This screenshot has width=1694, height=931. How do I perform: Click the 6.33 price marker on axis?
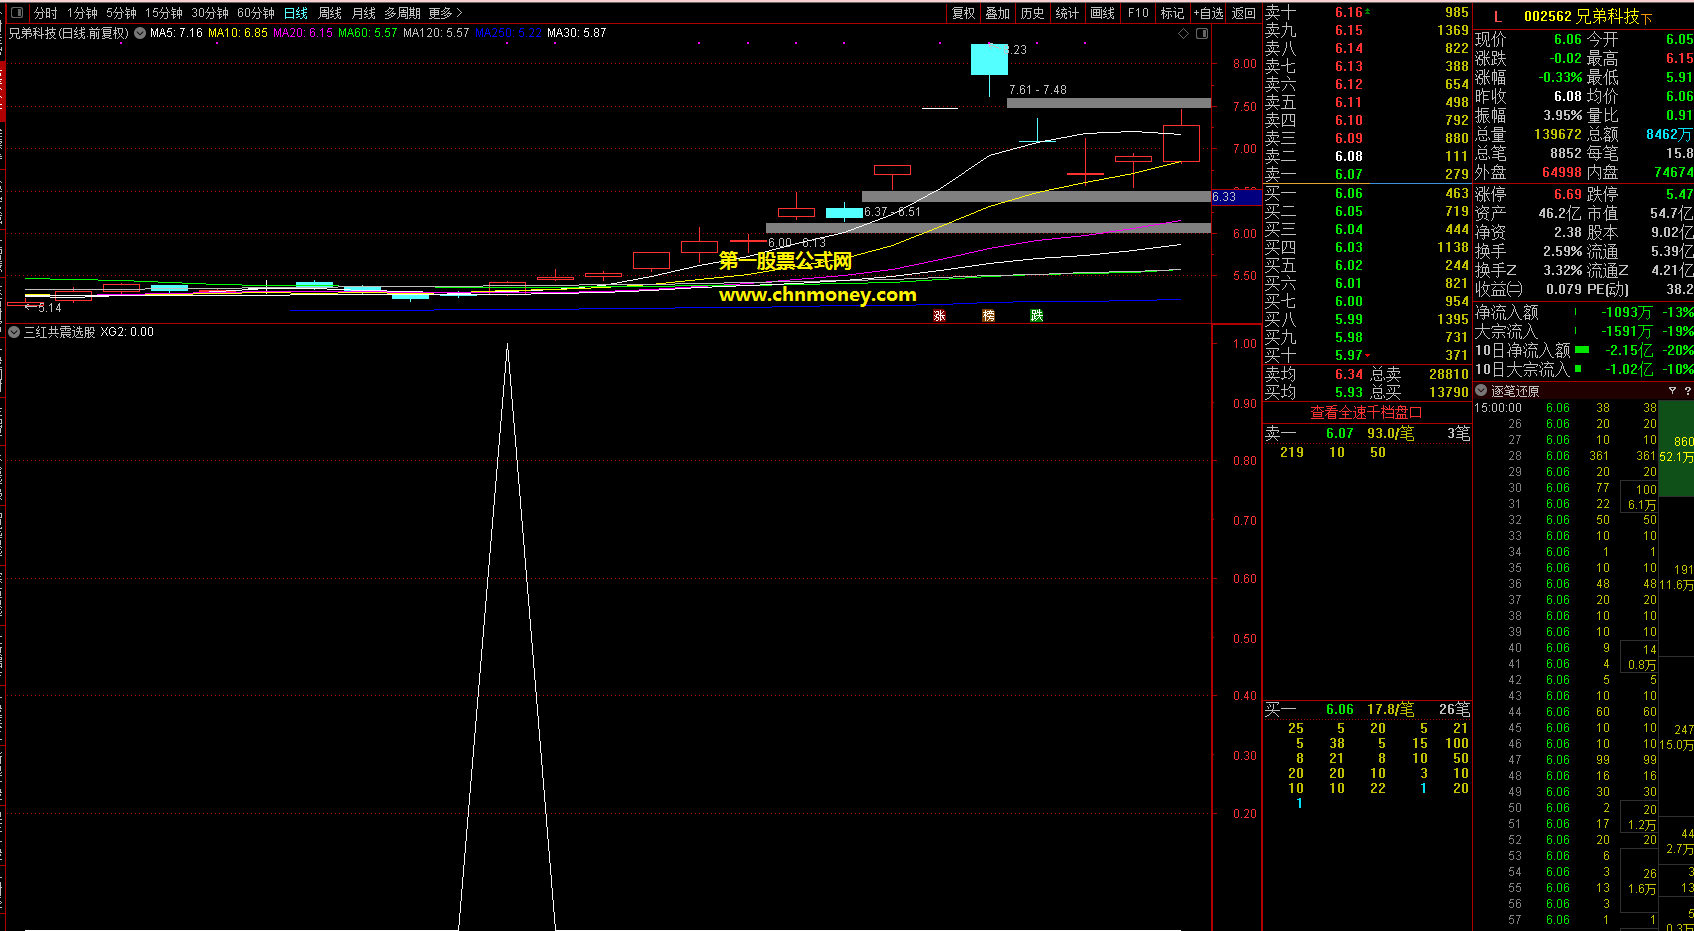pos(1236,197)
